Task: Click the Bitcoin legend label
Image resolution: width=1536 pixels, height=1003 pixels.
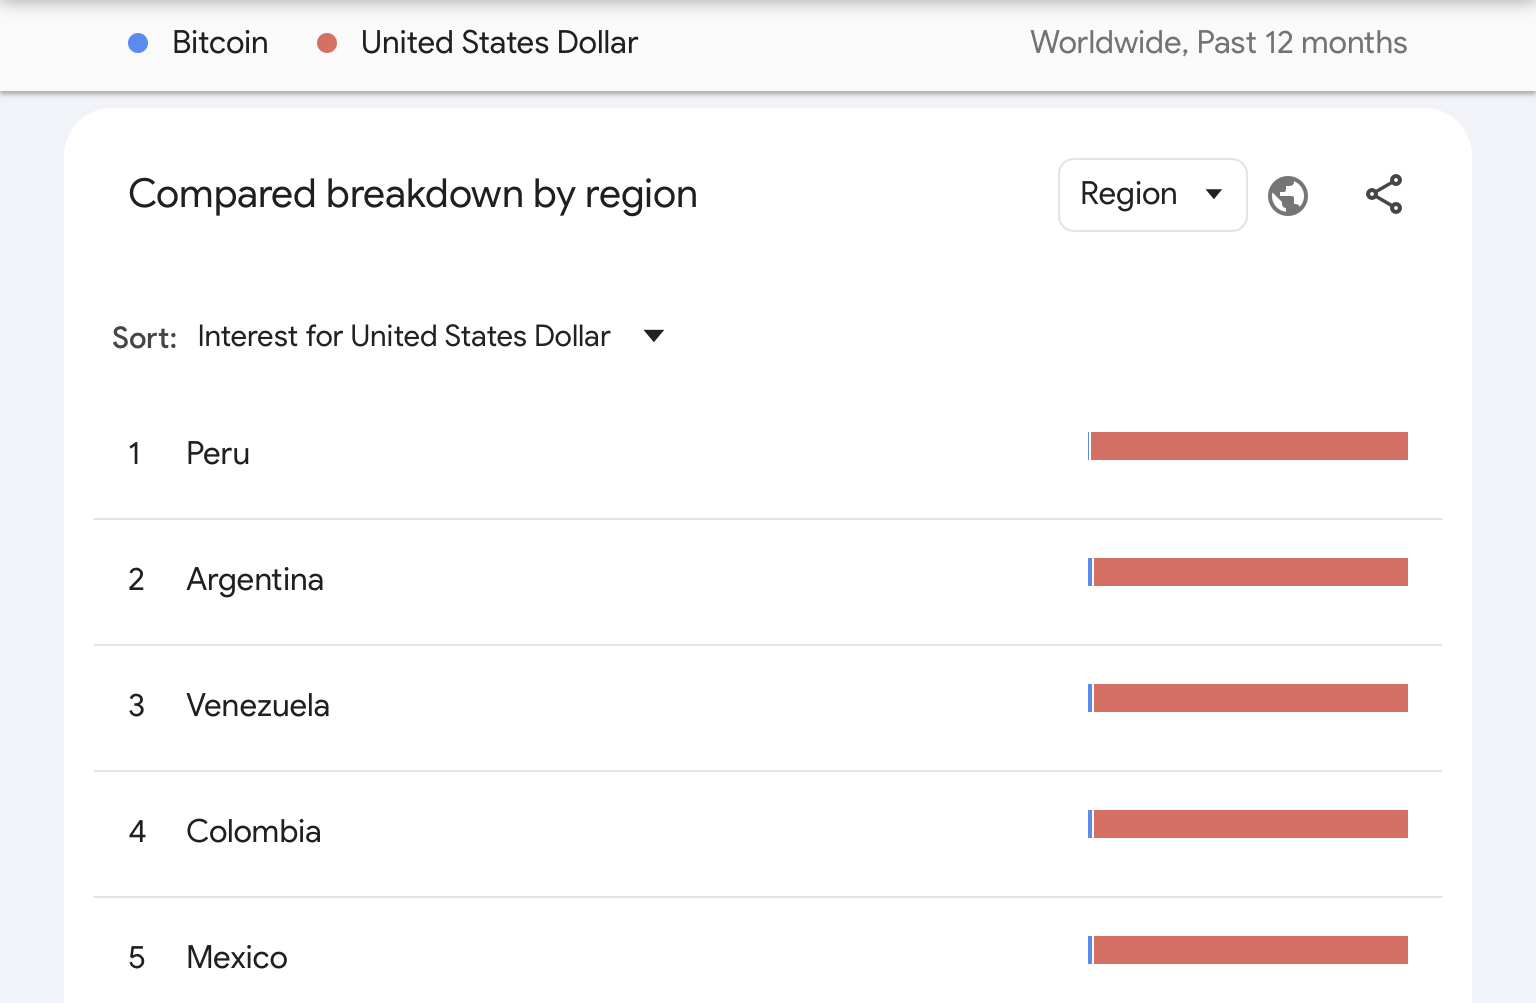Action: tap(220, 43)
